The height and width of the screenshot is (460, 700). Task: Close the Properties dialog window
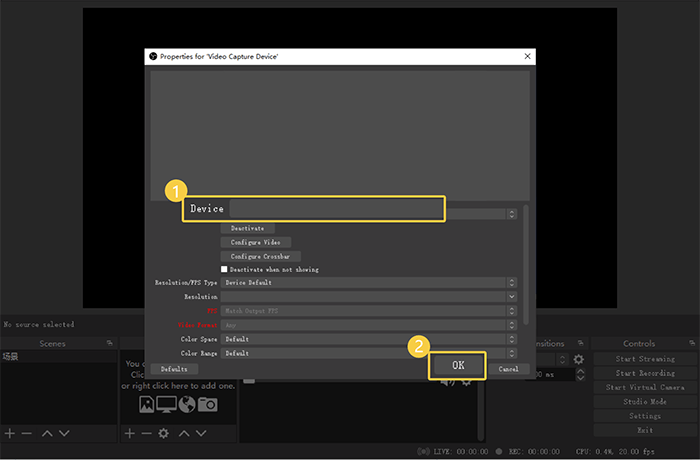[x=526, y=57]
